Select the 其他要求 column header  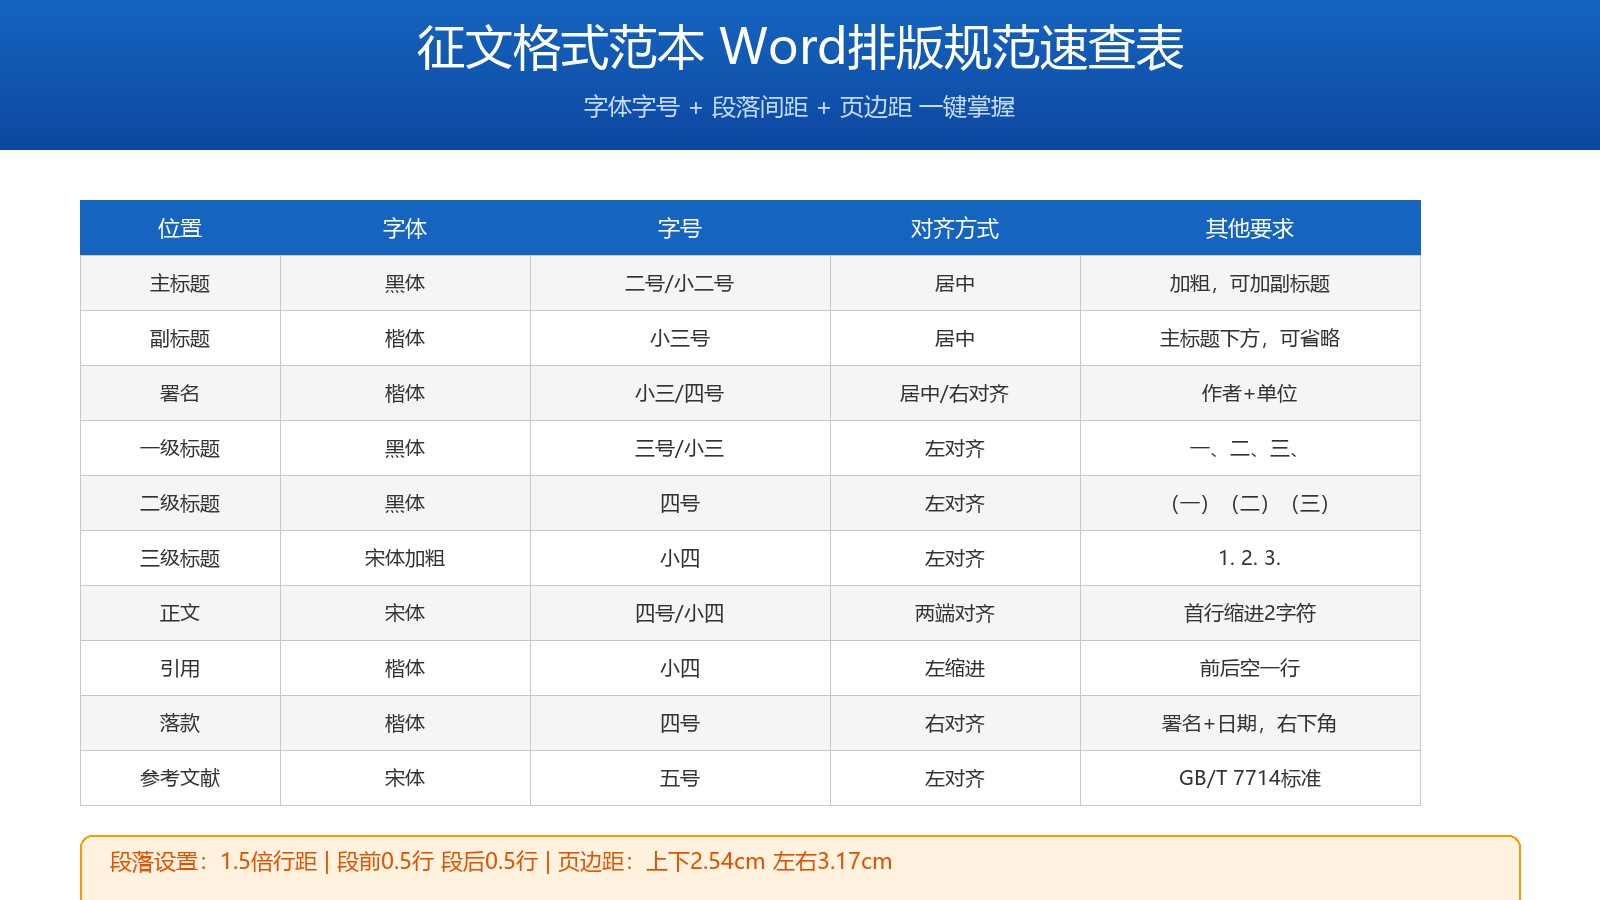click(1250, 228)
